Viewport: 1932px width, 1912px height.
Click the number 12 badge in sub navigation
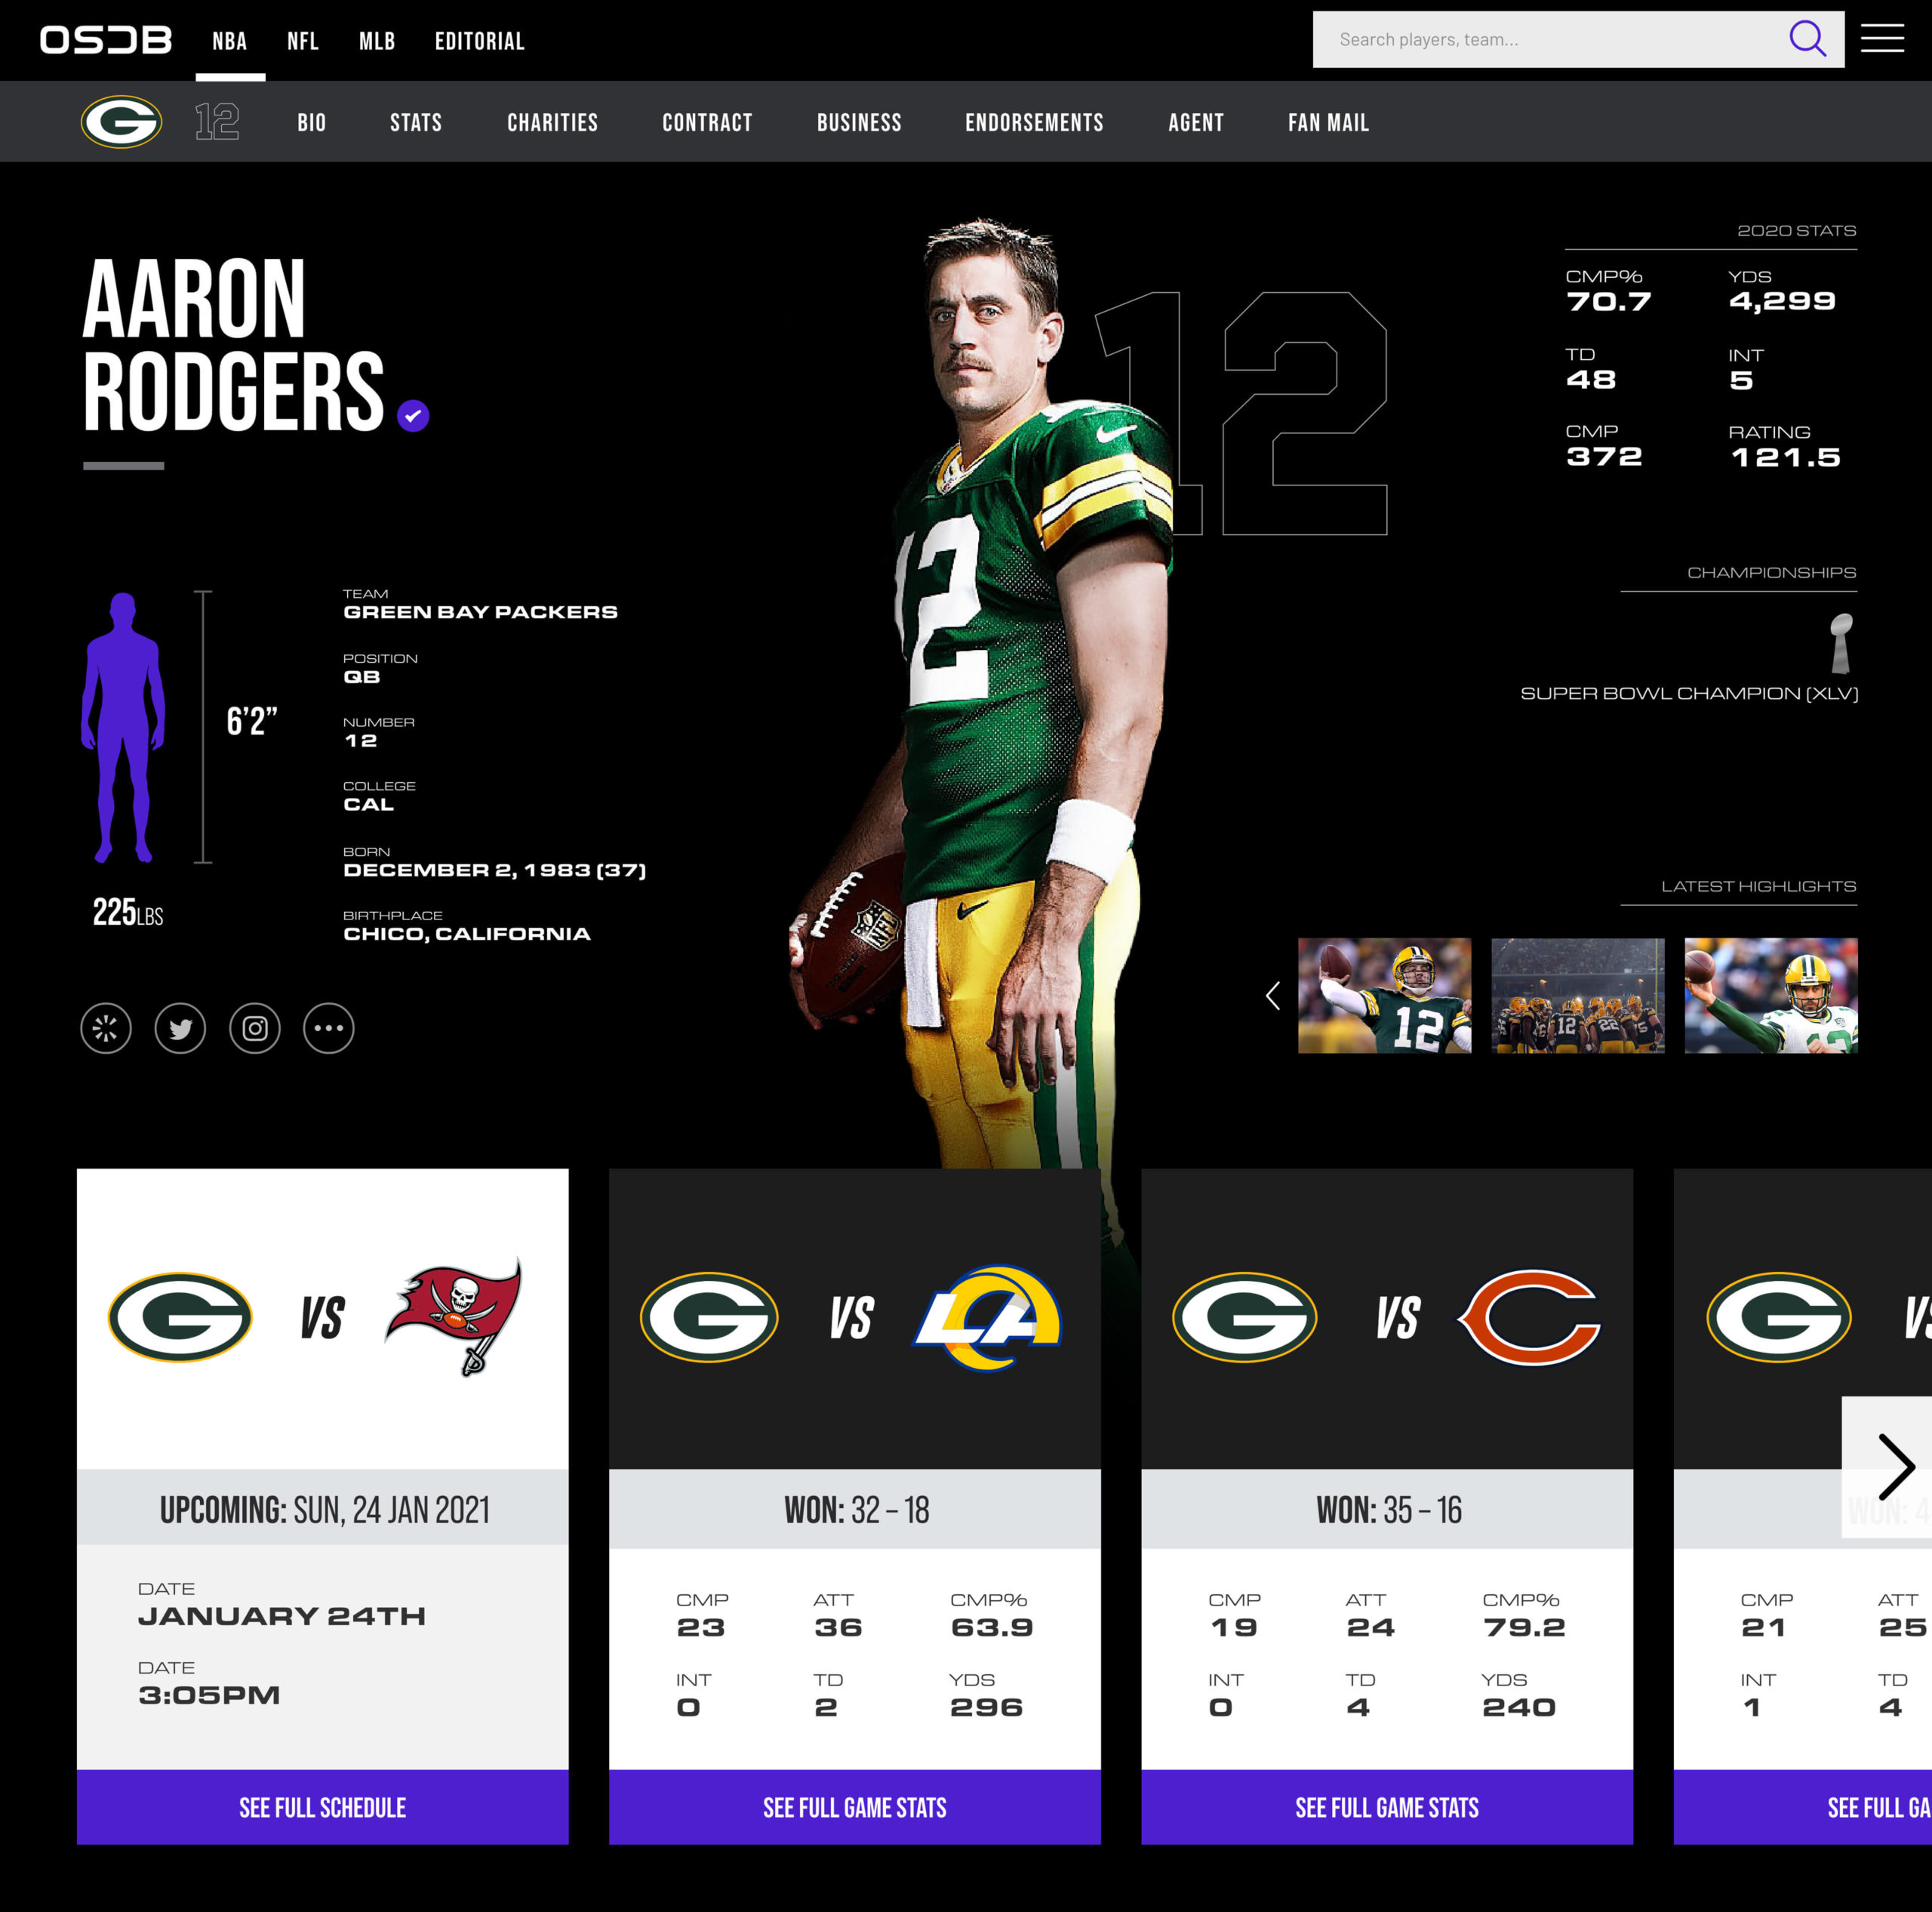(x=217, y=122)
